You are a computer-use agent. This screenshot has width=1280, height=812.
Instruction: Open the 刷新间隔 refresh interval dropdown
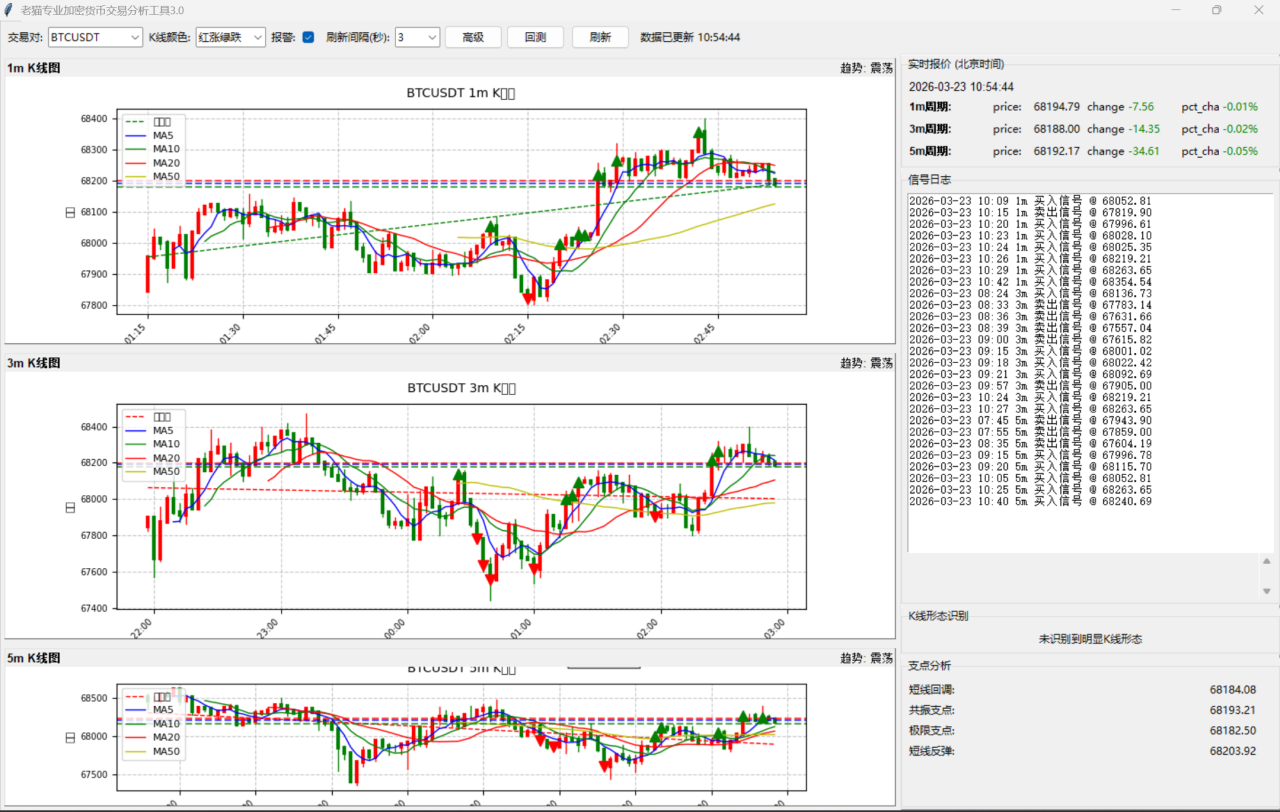(418, 37)
